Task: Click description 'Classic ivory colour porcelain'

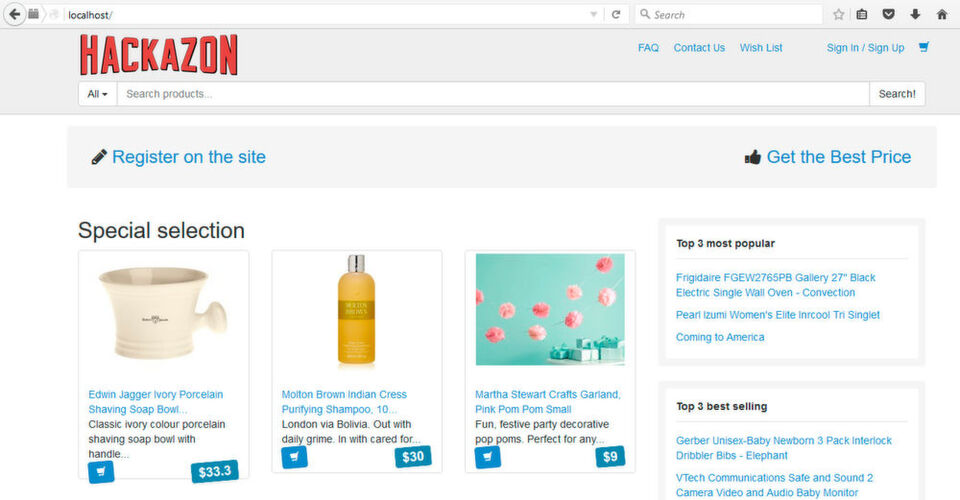Action: [x=157, y=424]
